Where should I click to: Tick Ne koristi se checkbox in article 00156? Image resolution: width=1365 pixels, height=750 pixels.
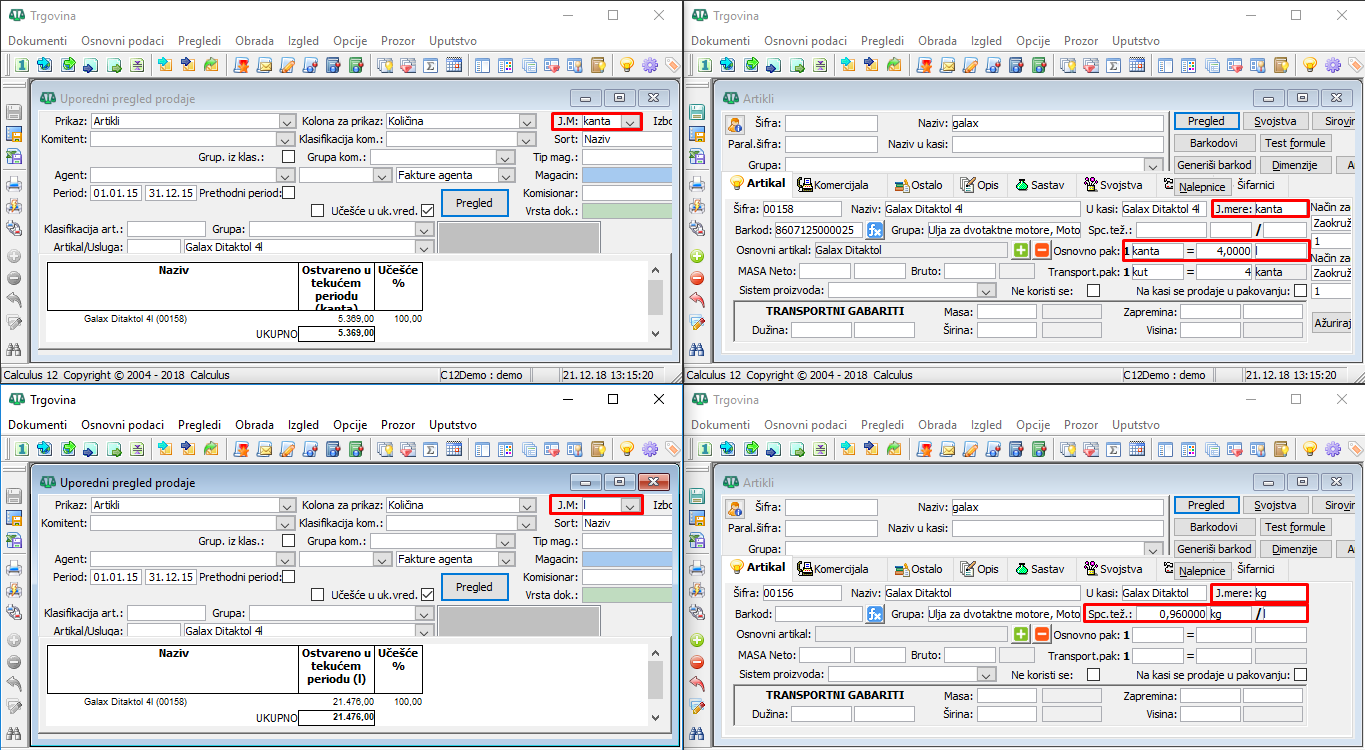[x=1093, y=675]
